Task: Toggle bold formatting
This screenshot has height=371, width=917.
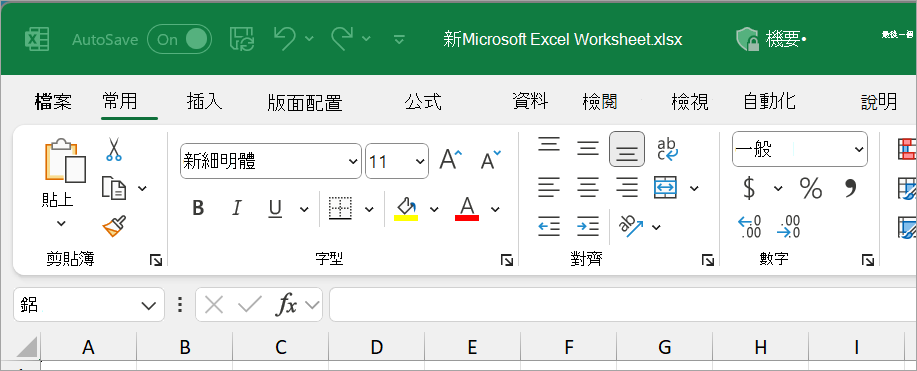Action: click(x=198, y=208)
